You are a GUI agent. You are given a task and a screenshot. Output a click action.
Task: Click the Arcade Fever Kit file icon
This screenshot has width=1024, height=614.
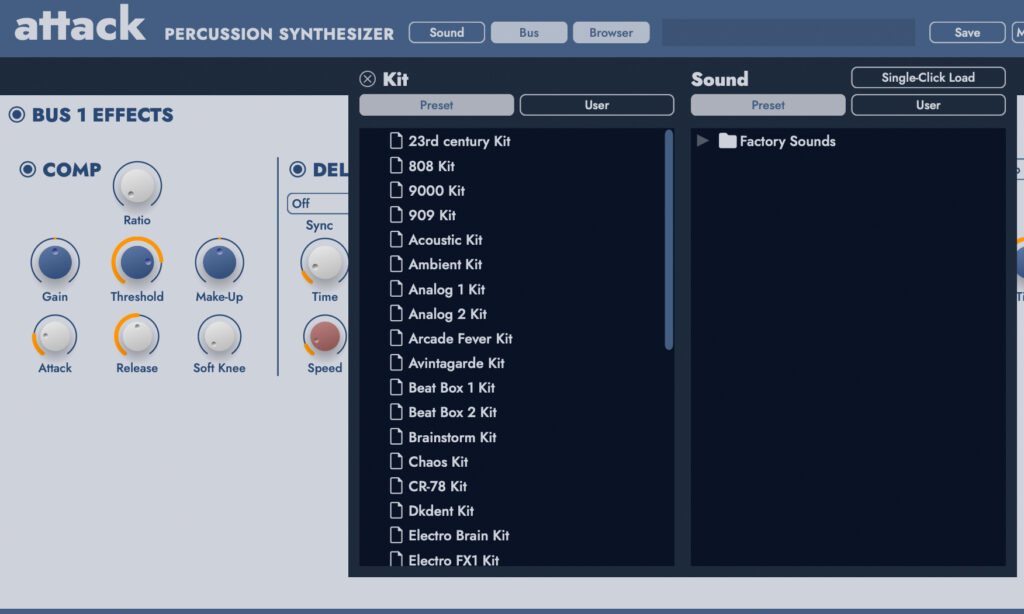coord(396,339)
